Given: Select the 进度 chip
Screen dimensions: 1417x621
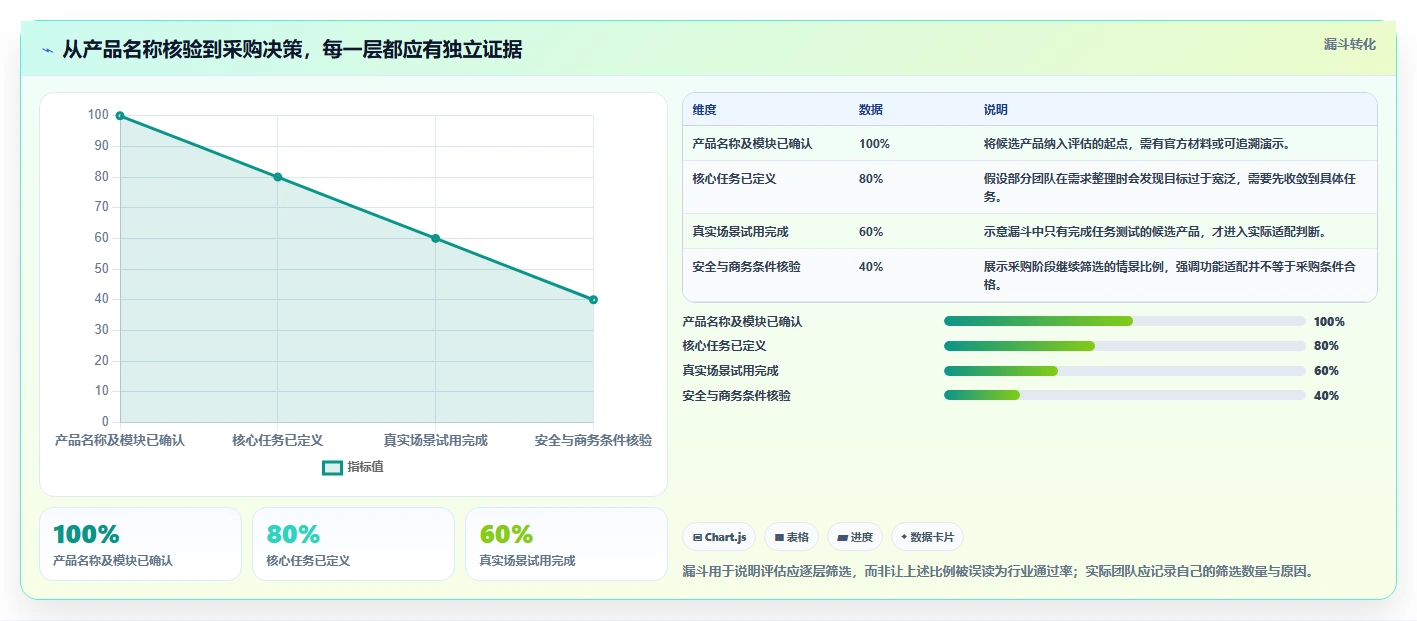Looking at the screenshot, I should [x=855, y=537].
